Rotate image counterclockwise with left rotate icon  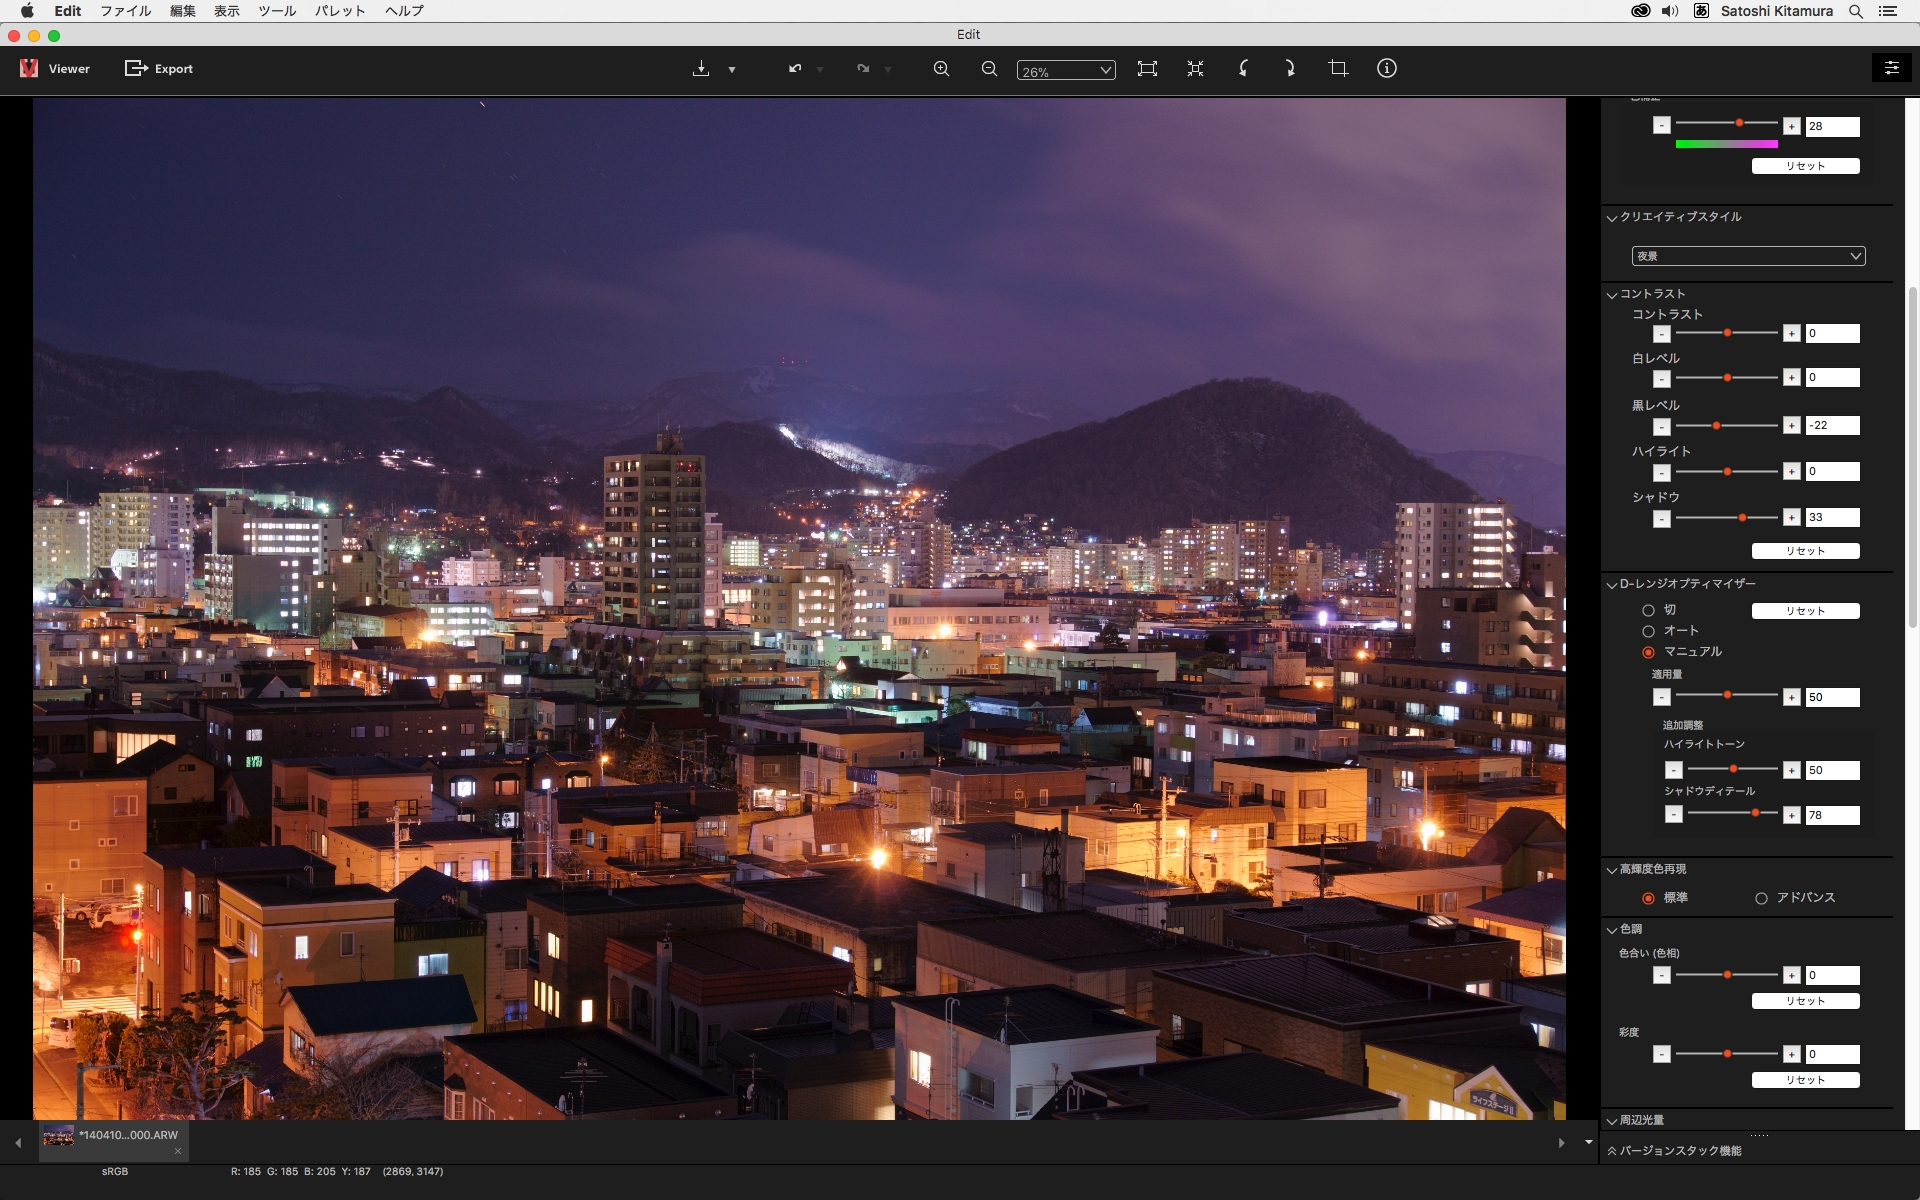(x=1243, y=69)
